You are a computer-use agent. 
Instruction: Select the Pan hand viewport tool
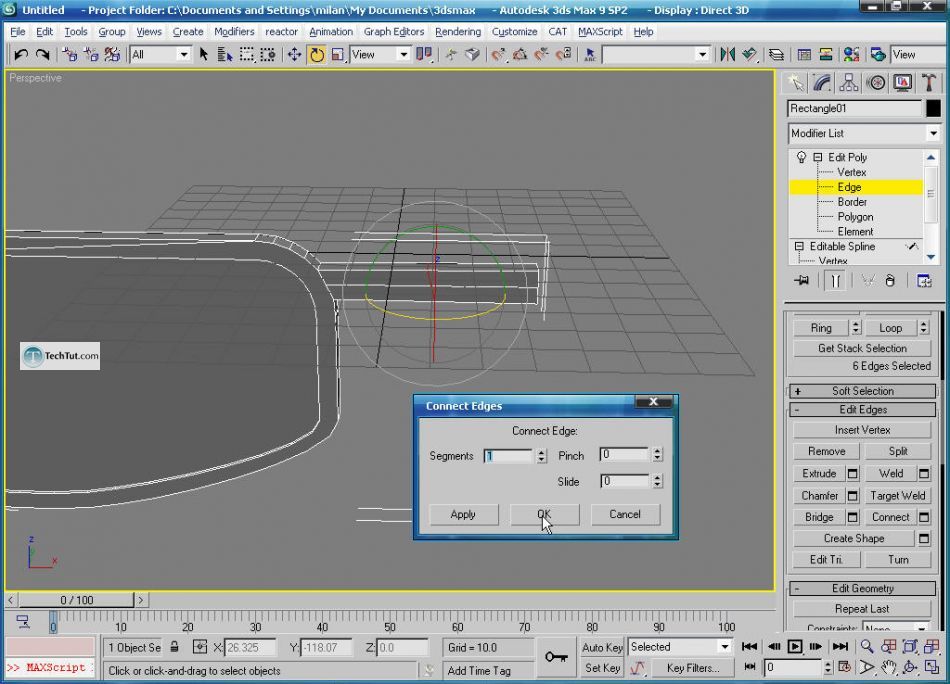(888, 668)
